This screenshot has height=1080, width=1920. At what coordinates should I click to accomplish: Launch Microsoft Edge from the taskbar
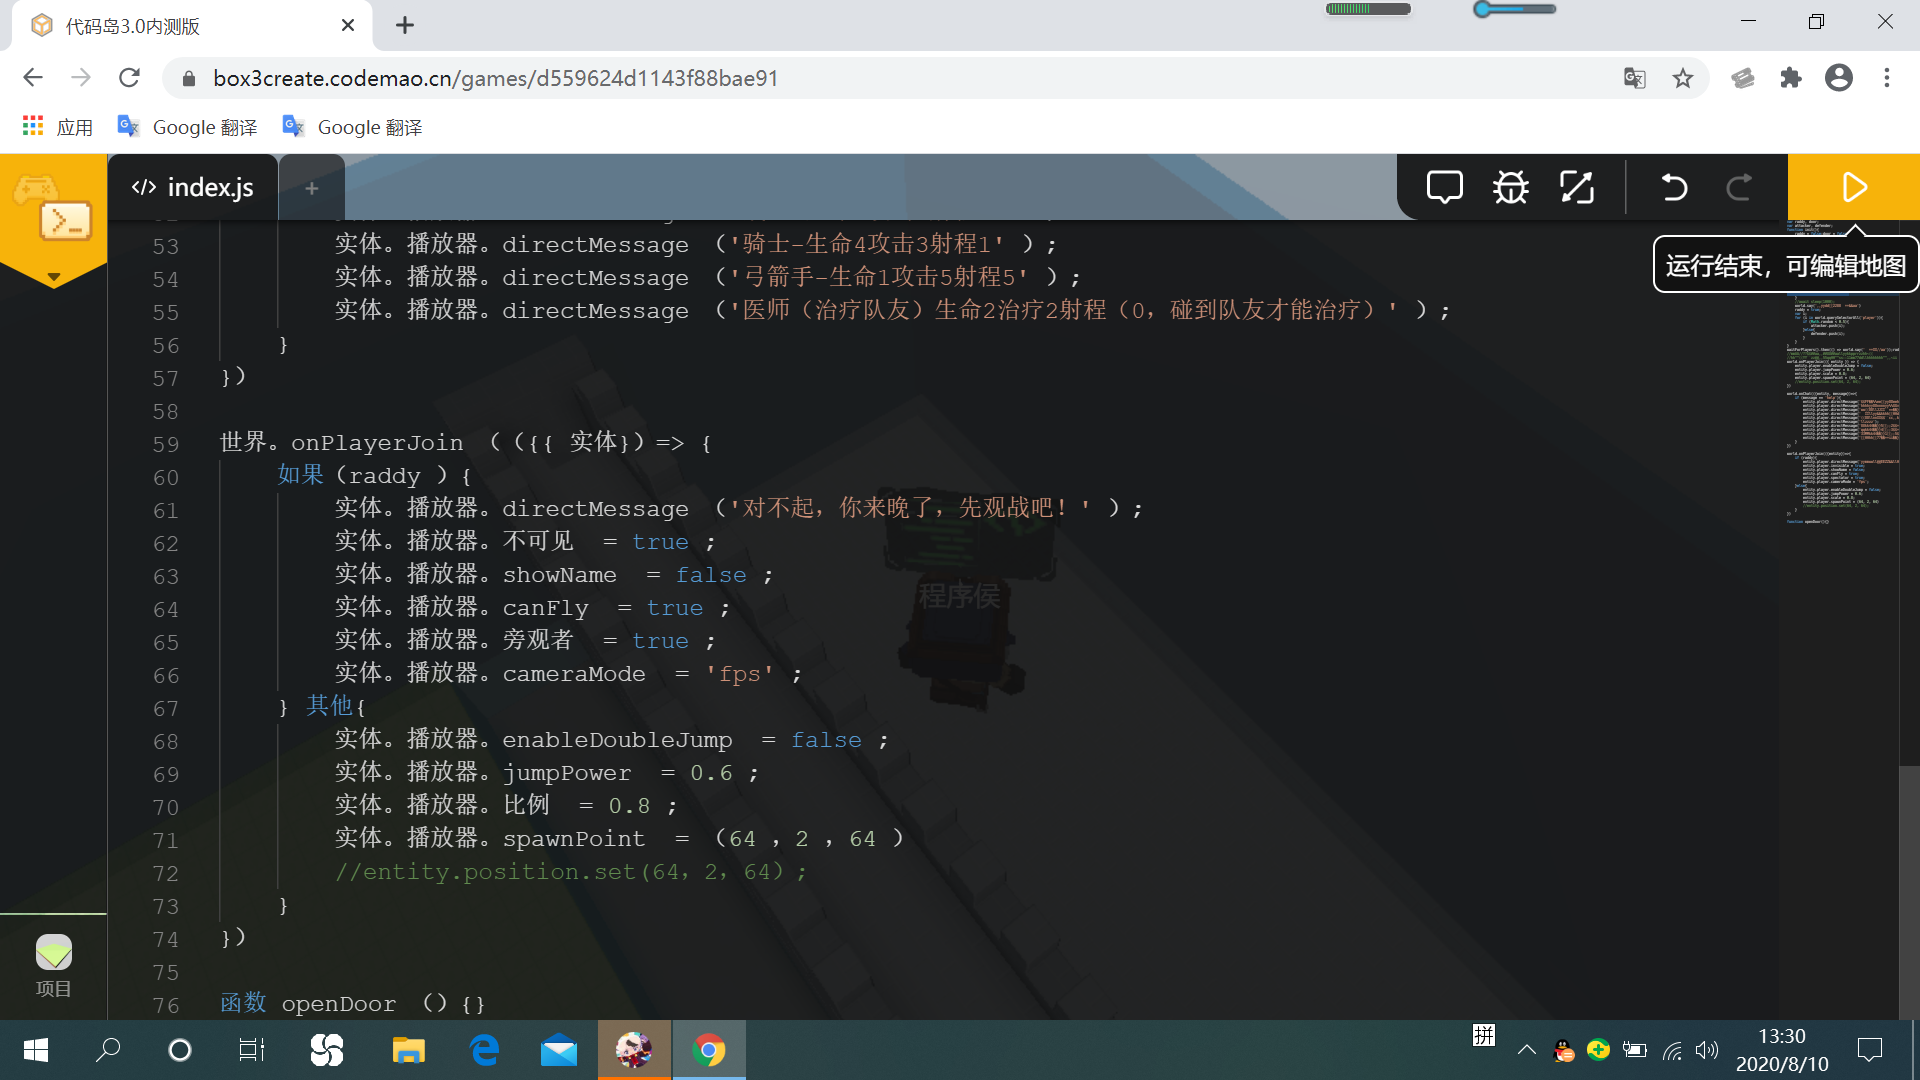(484, 1050)
